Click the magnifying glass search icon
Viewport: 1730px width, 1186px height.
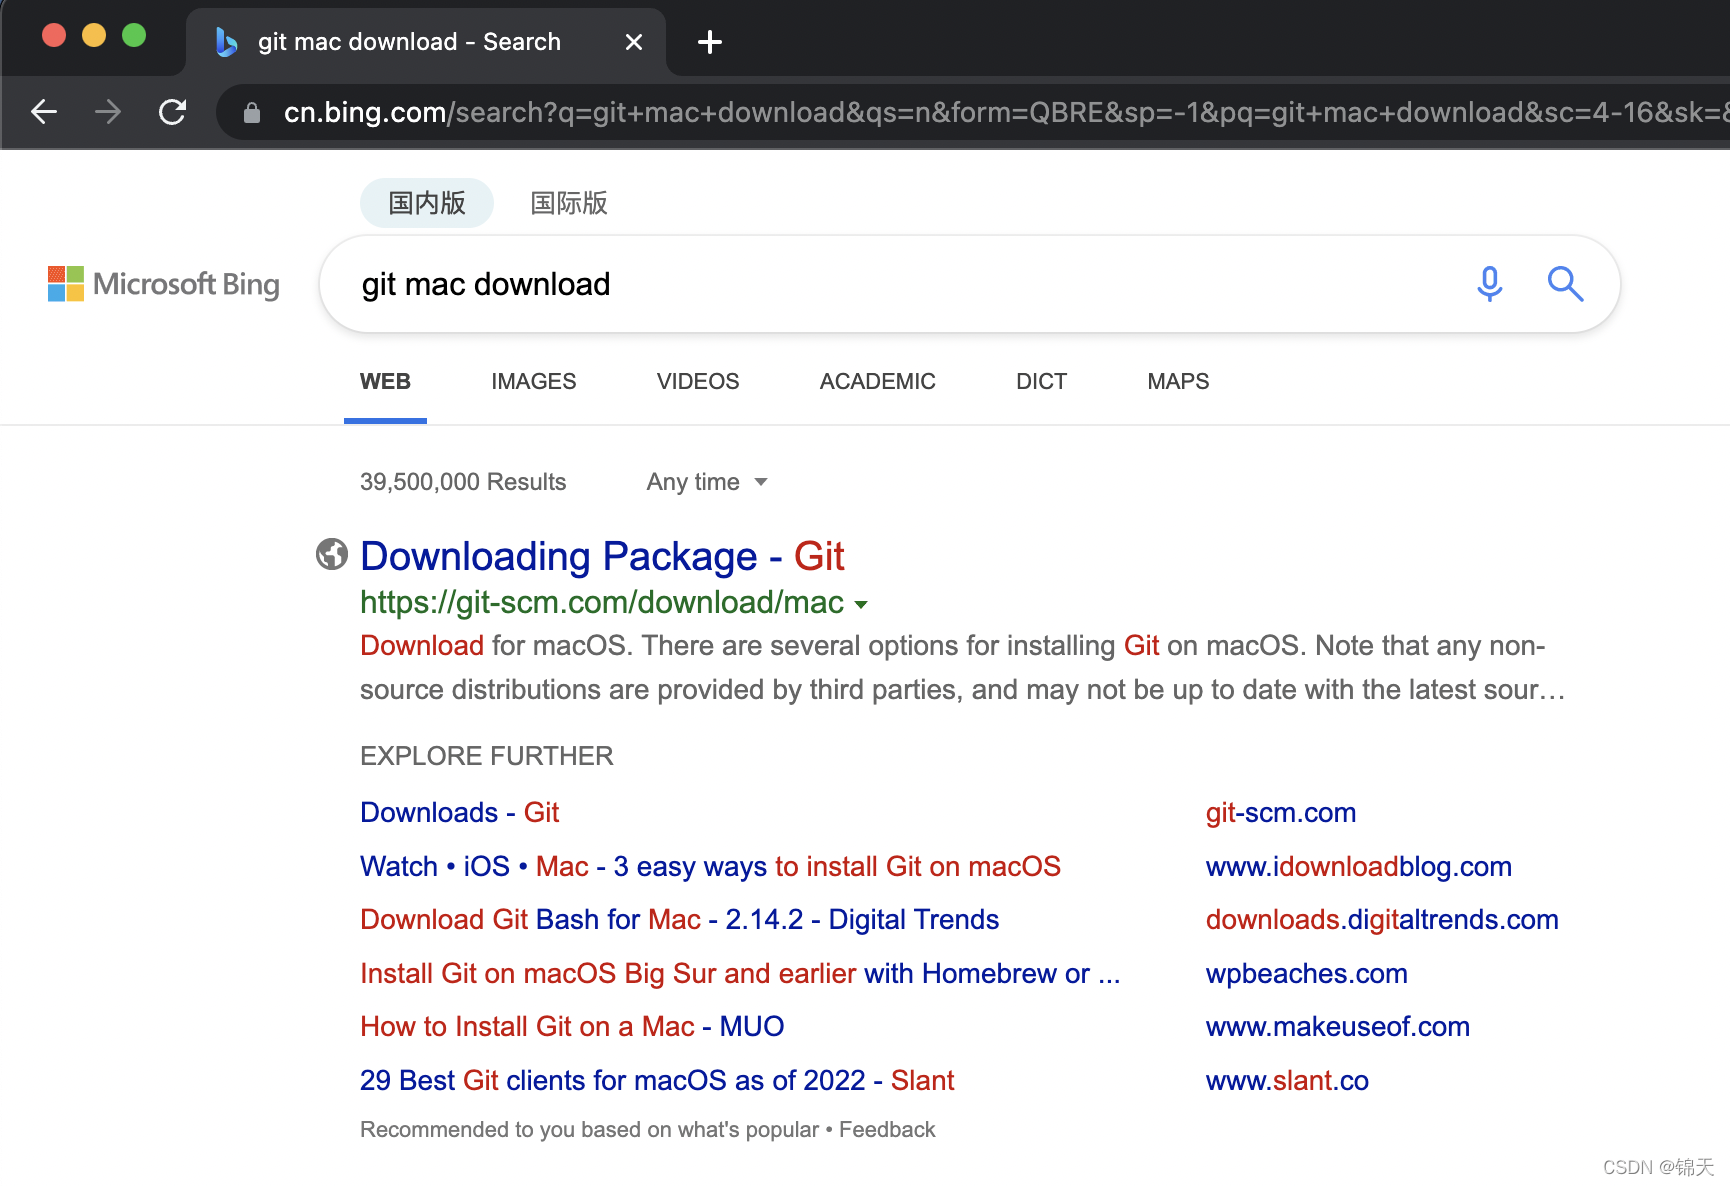(1565, 284)
